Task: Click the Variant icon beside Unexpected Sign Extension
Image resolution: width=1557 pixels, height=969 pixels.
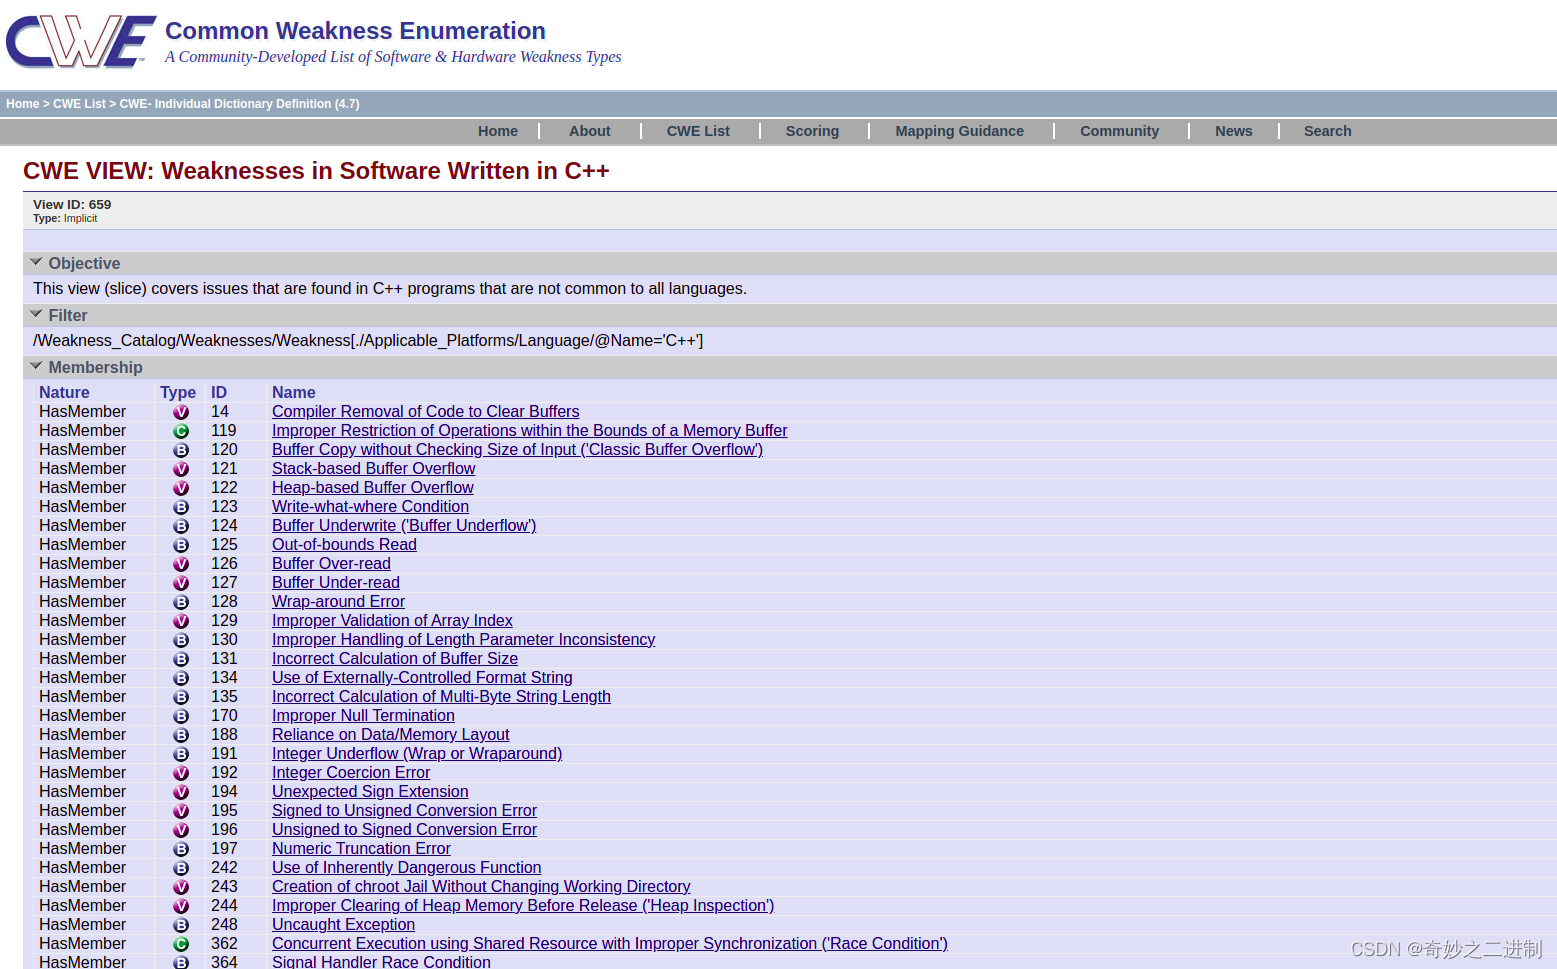Action: pos(181,792)
